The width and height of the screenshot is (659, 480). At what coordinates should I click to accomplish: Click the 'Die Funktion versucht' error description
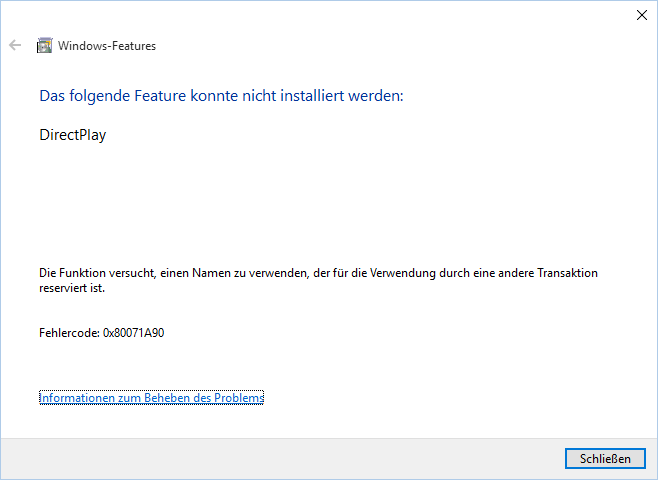318,280
